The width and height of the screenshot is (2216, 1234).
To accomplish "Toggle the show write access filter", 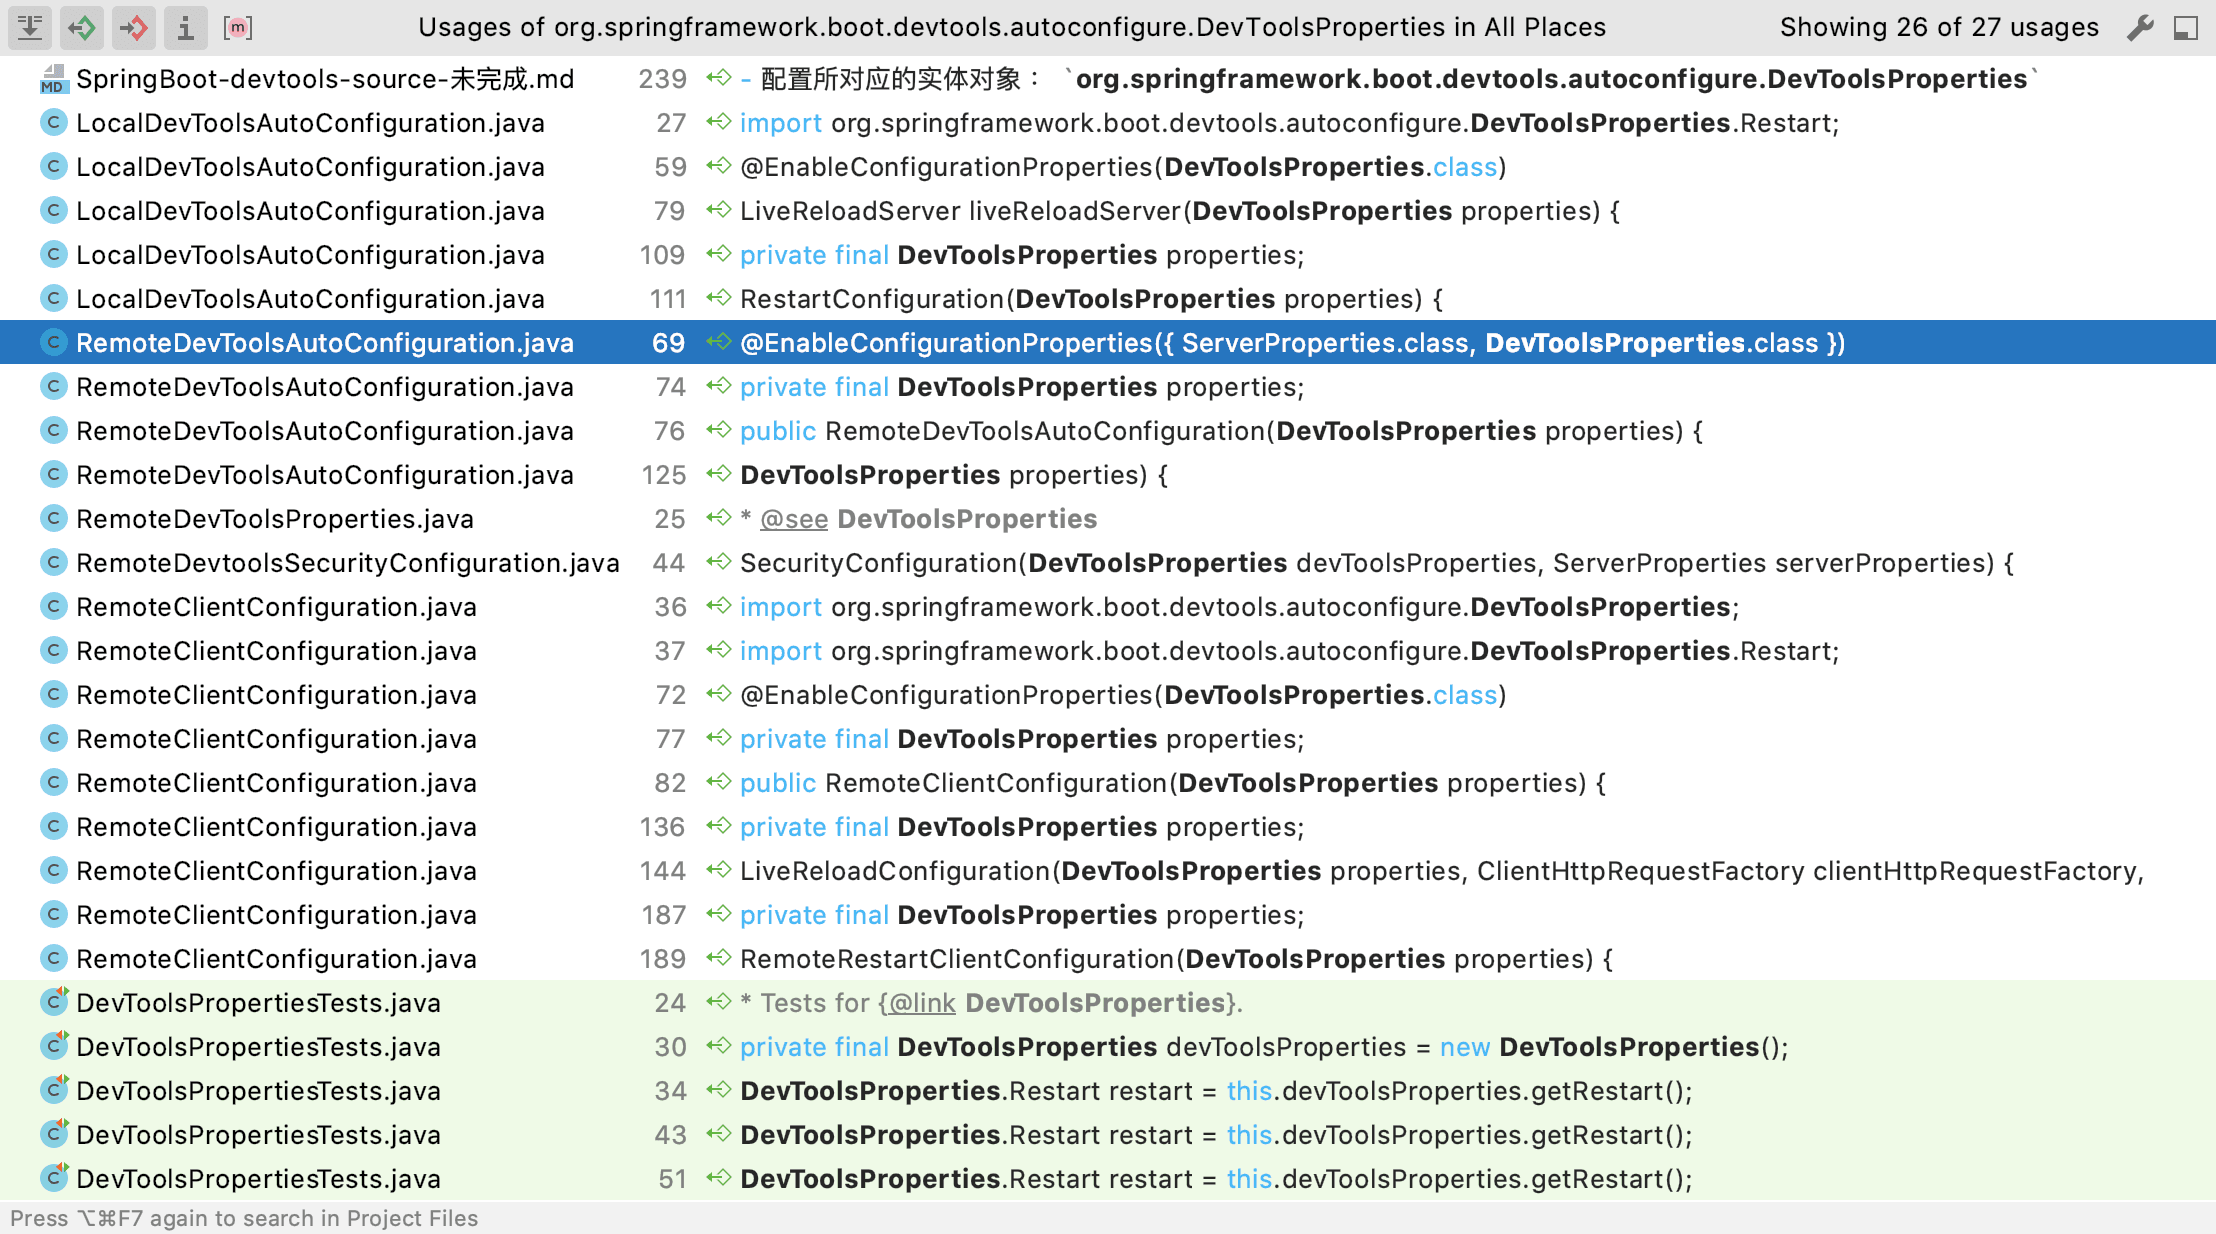I will tap(134, 27).
